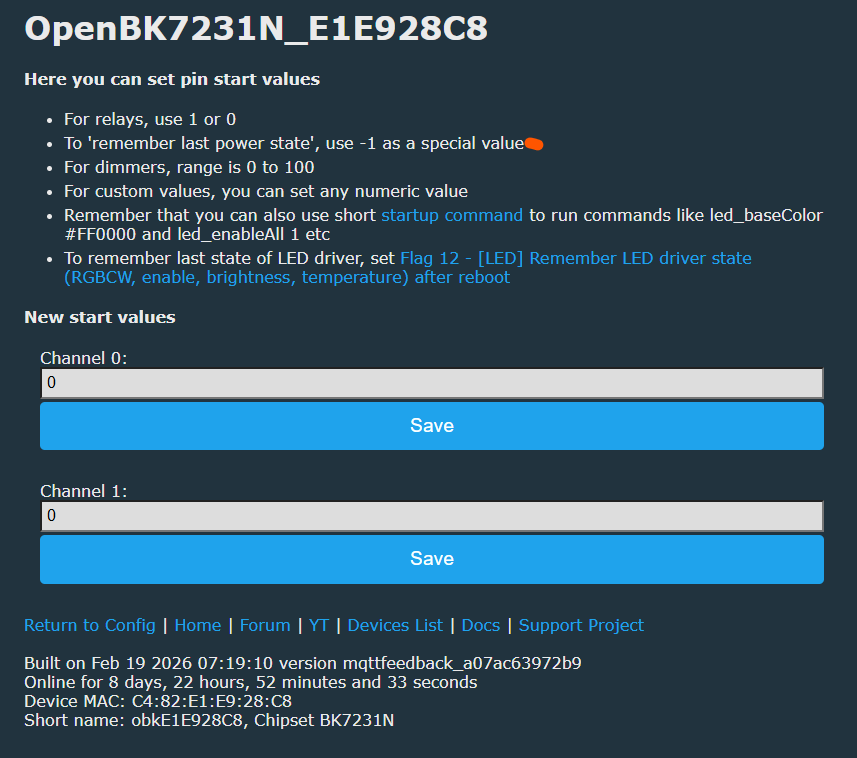Click the orange mark after 'special value'
The height and width of the screenshot is (758, 857).
coord(534,144)
